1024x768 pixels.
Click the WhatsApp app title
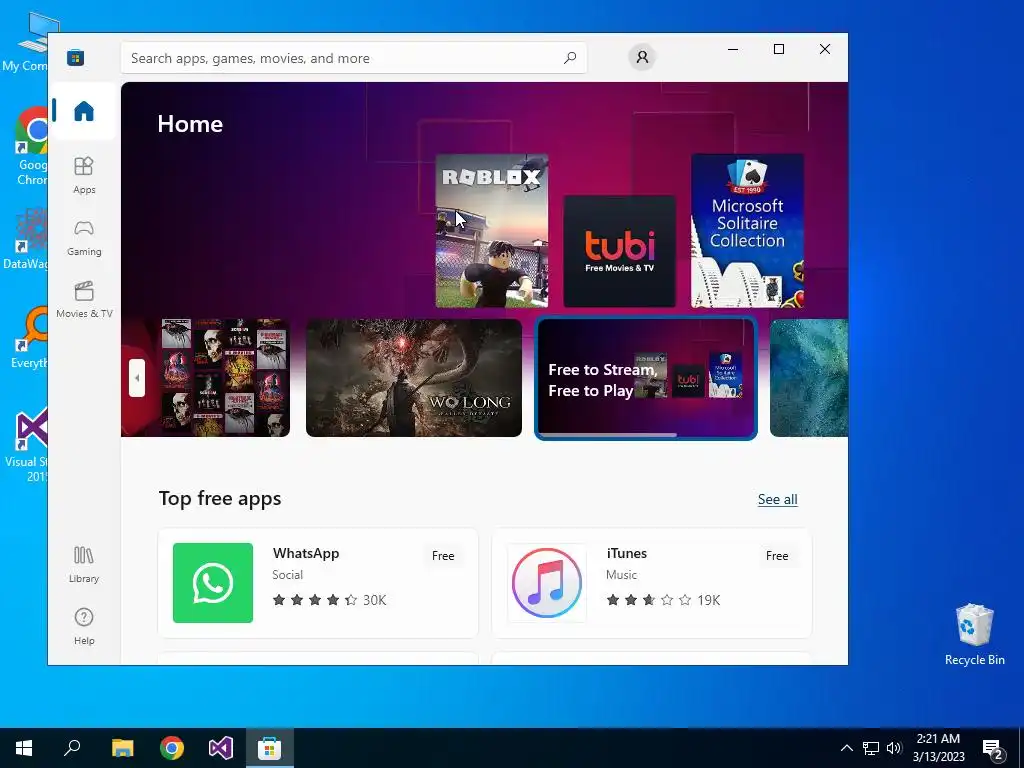306,553
